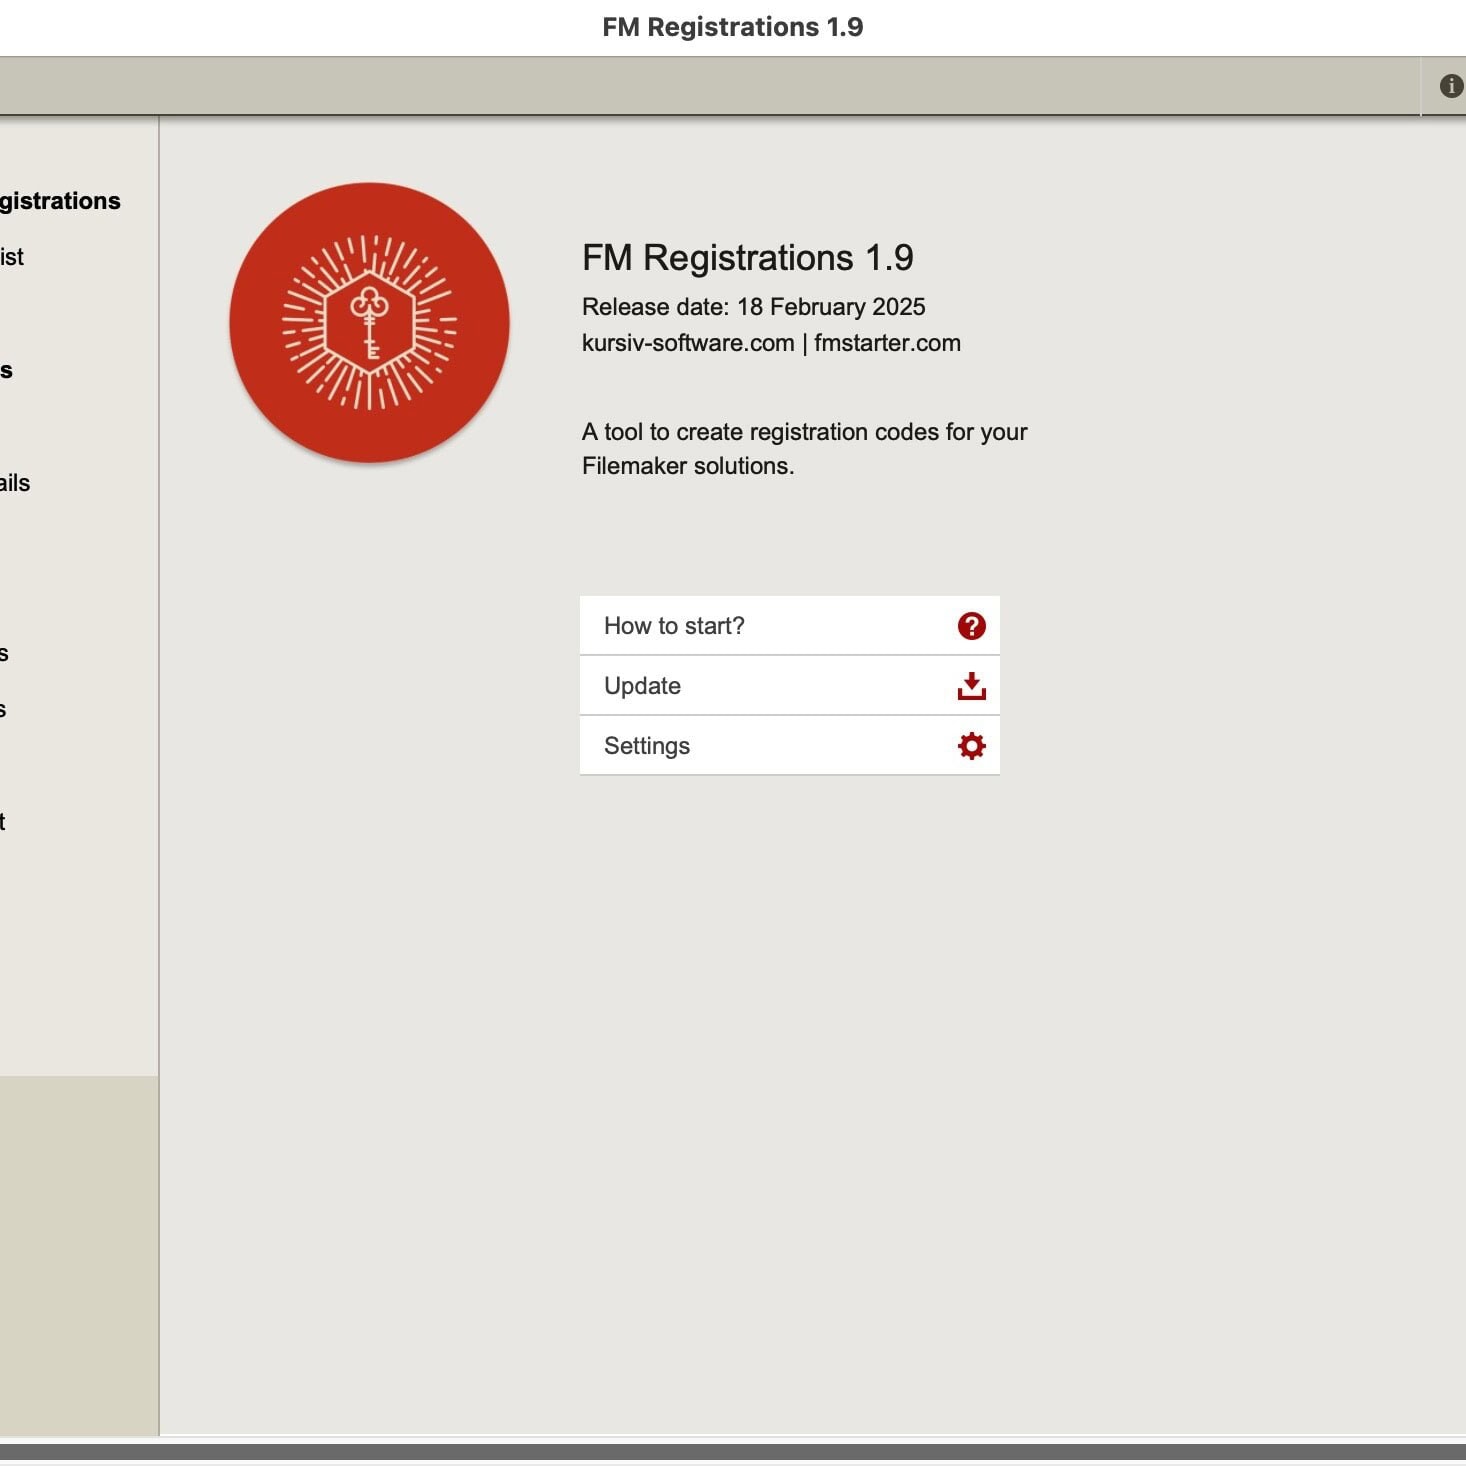Click the red download arrow icon

tap(971, 686)
